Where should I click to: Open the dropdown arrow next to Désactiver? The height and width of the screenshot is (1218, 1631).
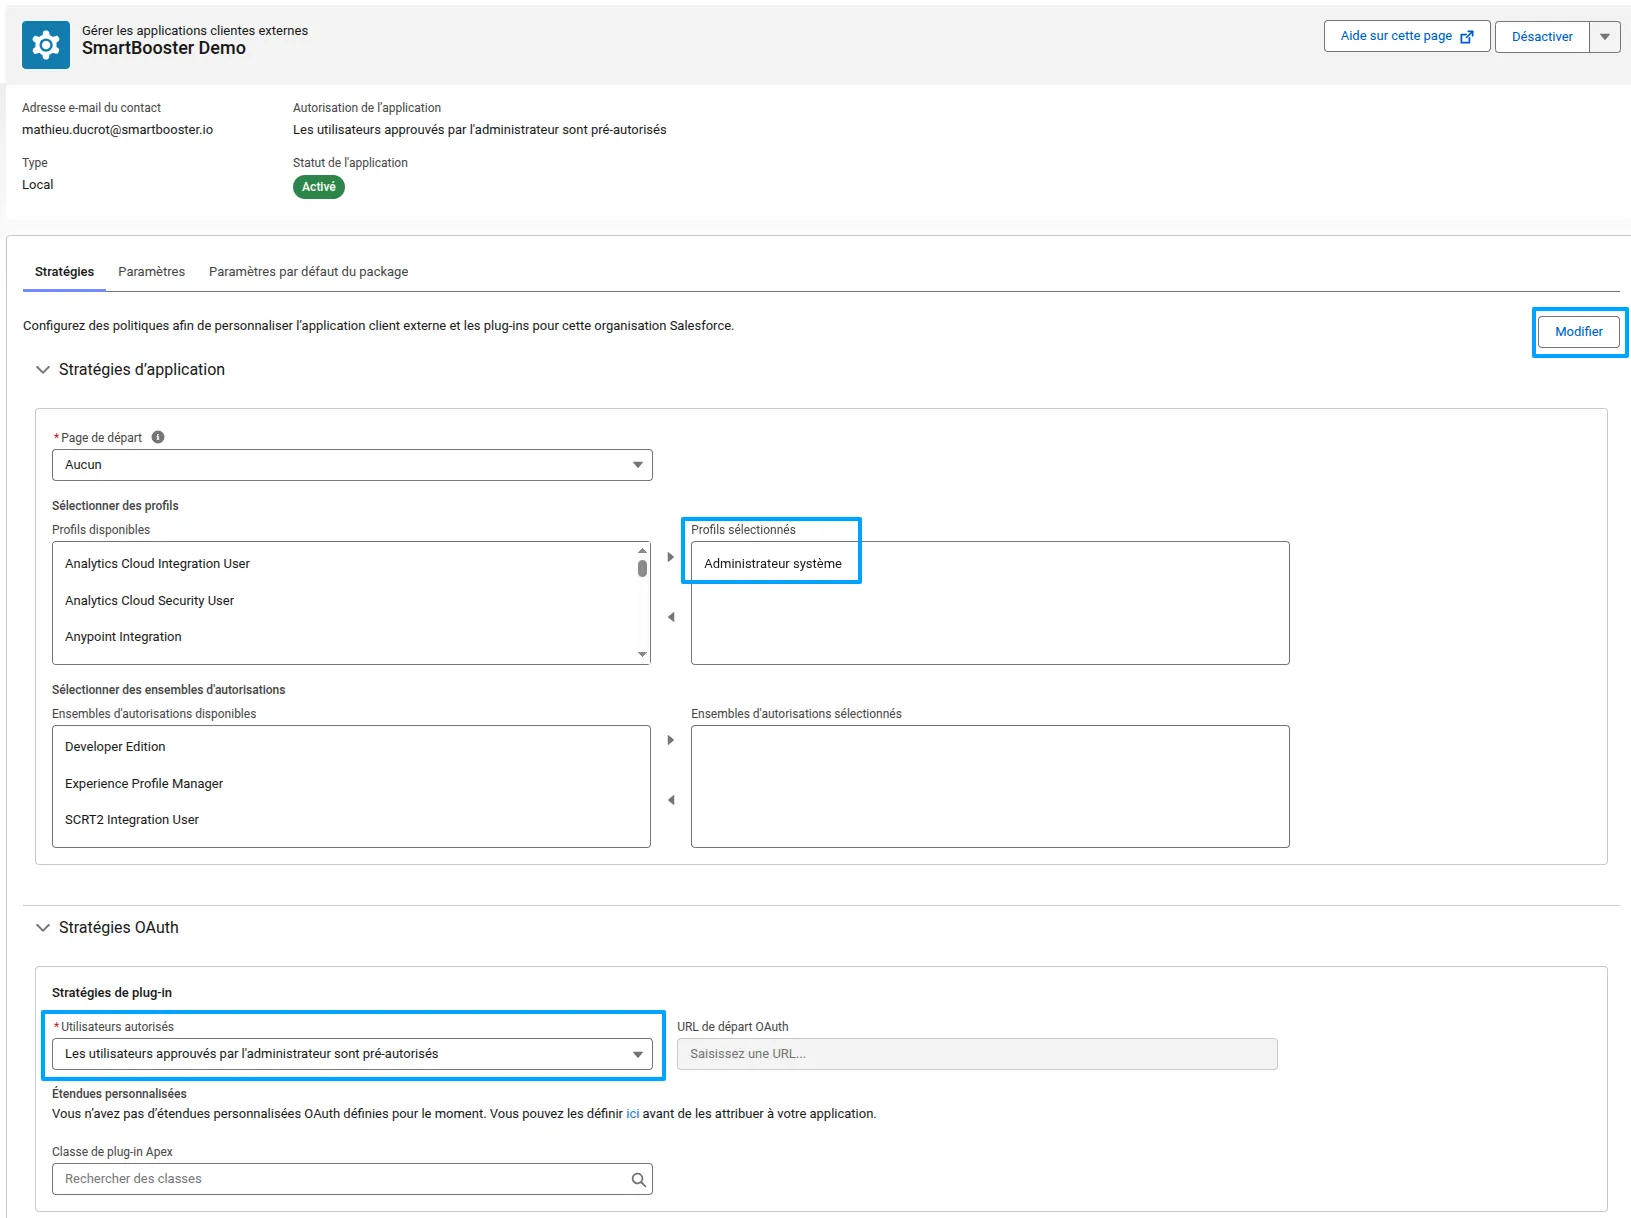(x=1605, y=37)
